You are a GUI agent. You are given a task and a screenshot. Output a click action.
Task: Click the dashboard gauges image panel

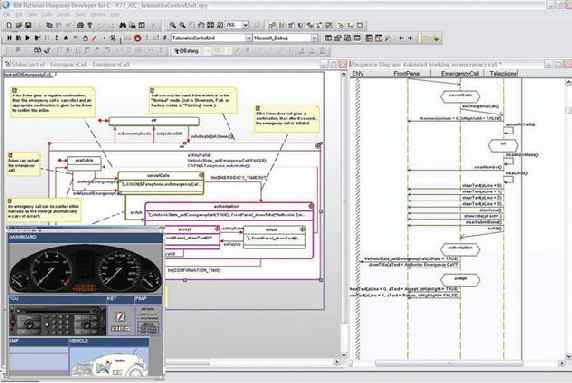85,269
